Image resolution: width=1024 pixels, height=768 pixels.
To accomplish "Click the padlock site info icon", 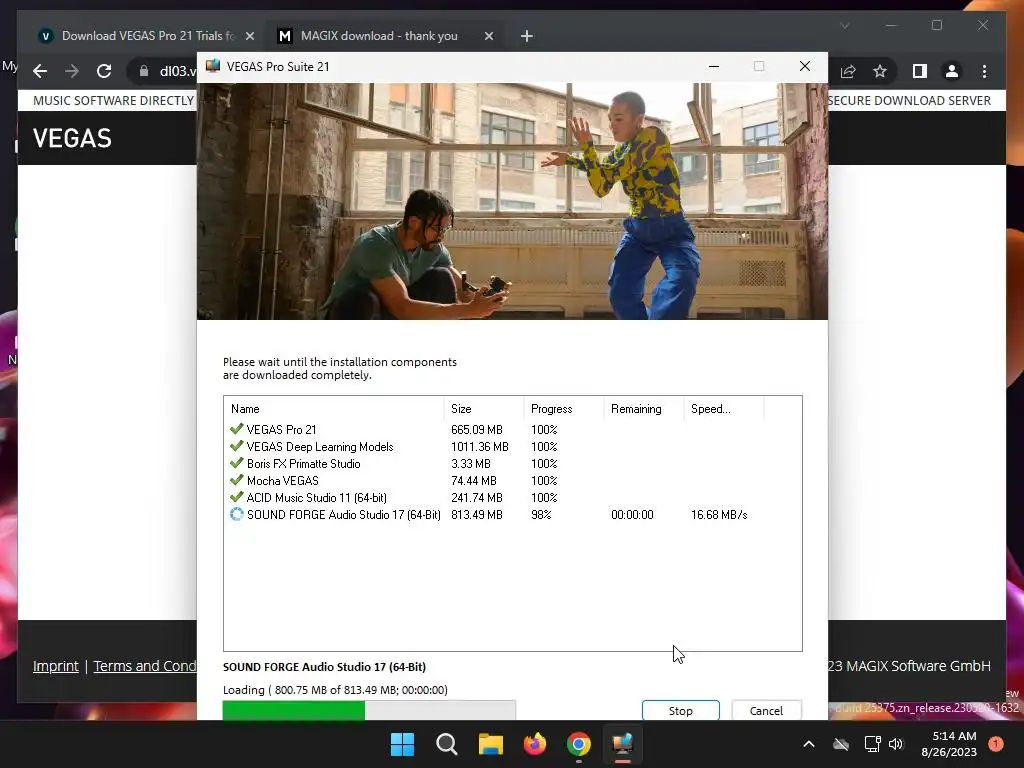I will pyautogui.click(x=144, y=71).
